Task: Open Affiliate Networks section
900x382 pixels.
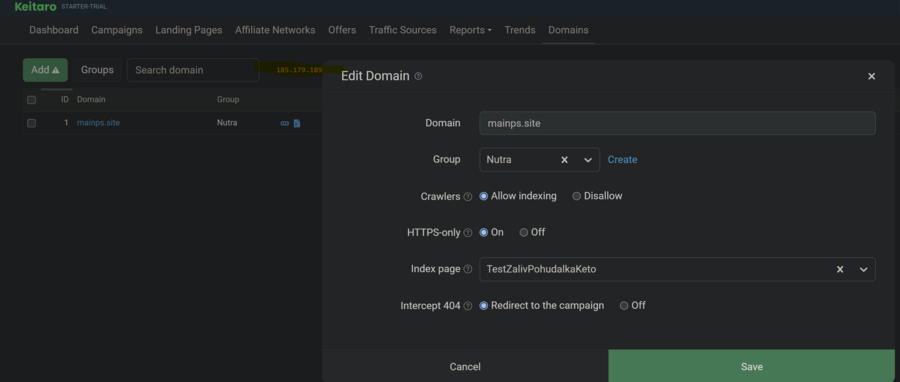Action: point(275,30)
